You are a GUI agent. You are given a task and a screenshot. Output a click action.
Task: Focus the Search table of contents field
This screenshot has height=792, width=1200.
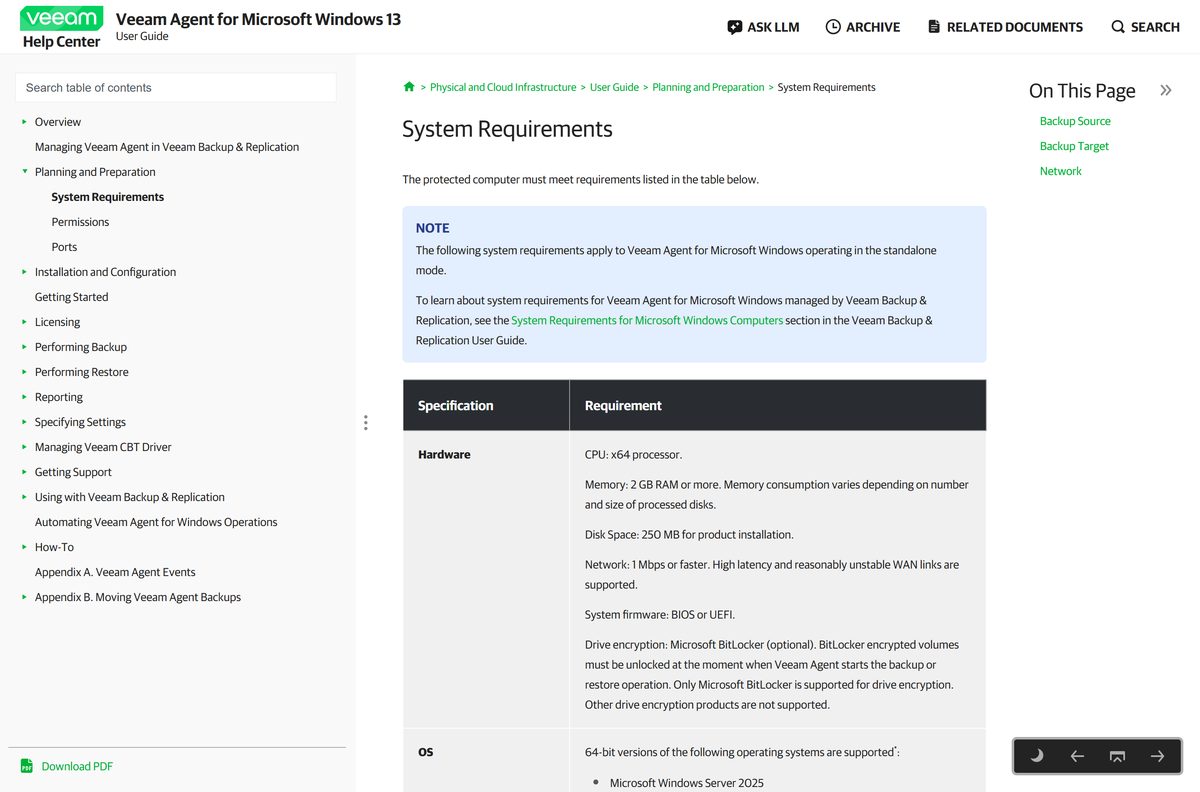[x=176, y=88]
